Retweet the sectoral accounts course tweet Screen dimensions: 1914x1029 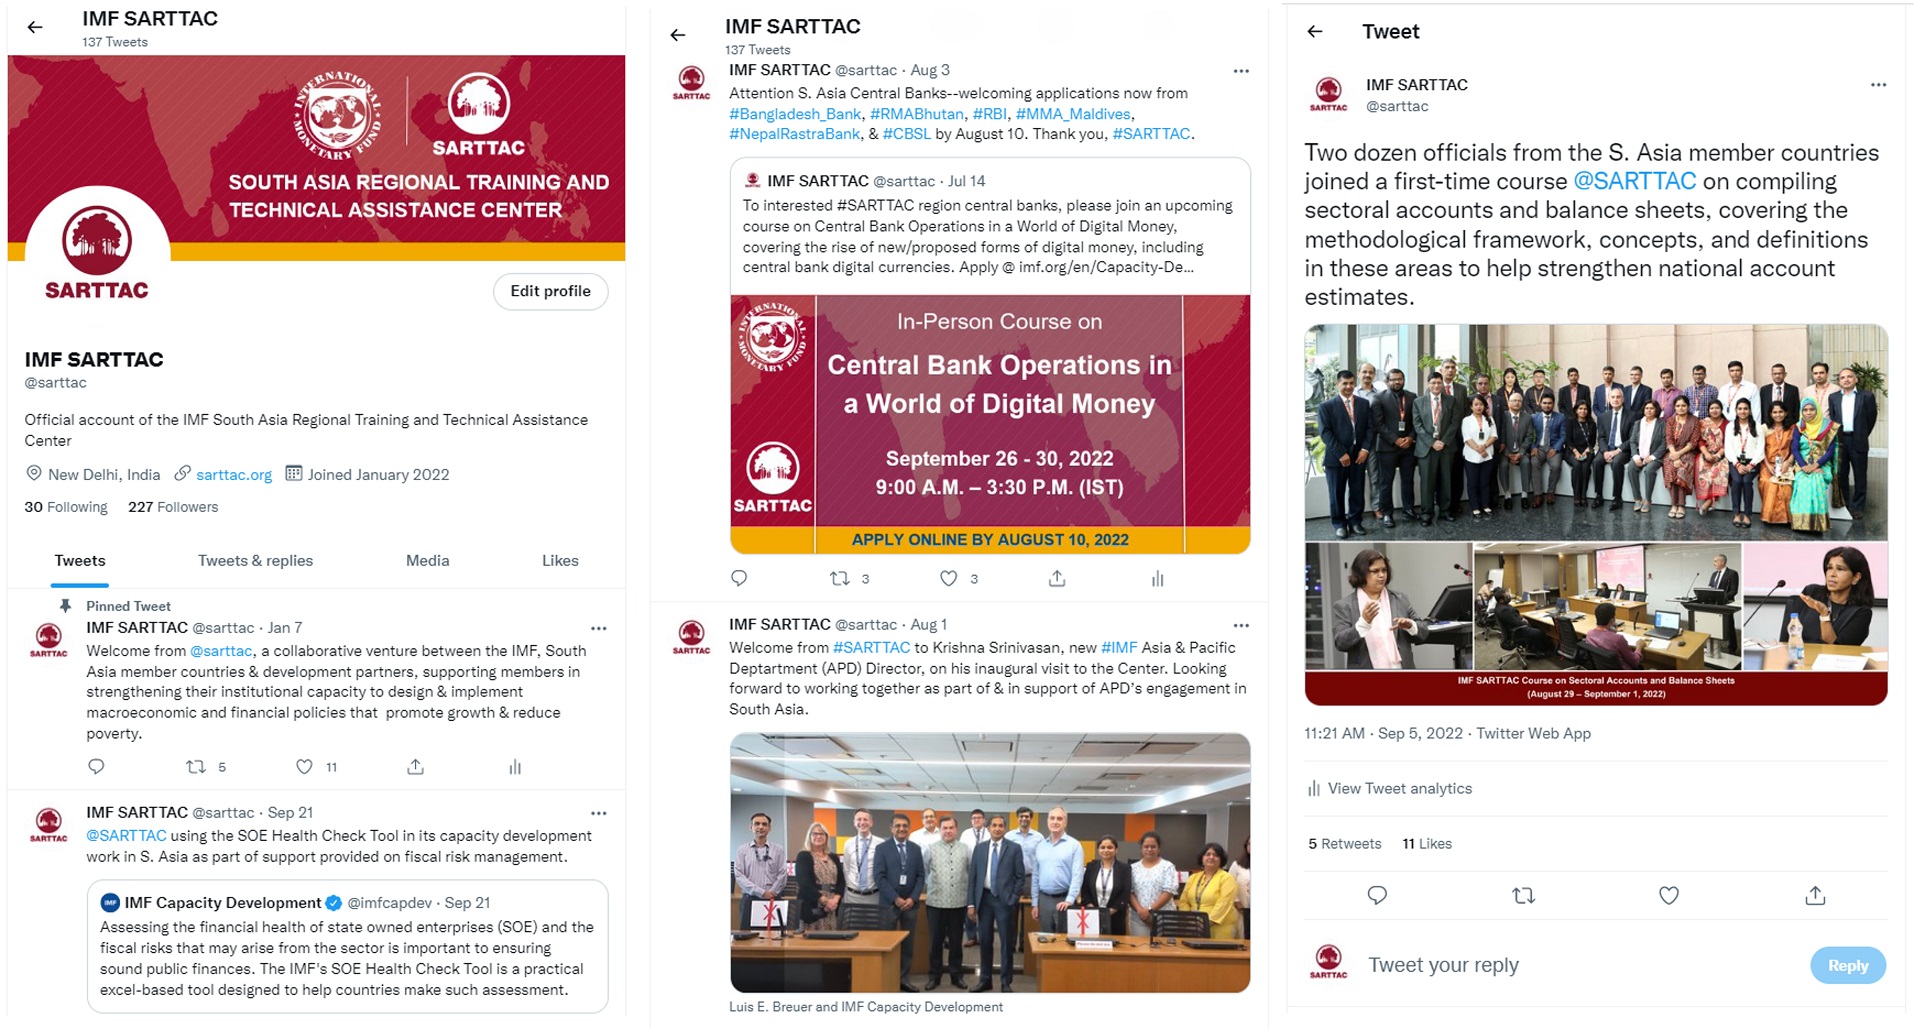(1523, 896)
